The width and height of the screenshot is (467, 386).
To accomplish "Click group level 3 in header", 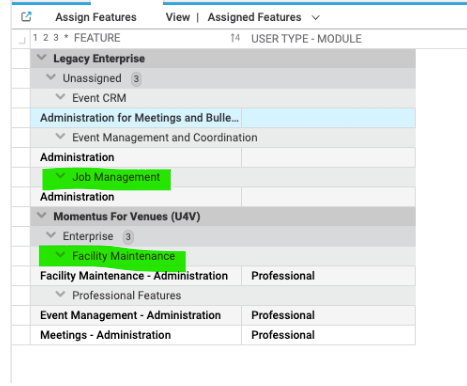I will point(56,38).
